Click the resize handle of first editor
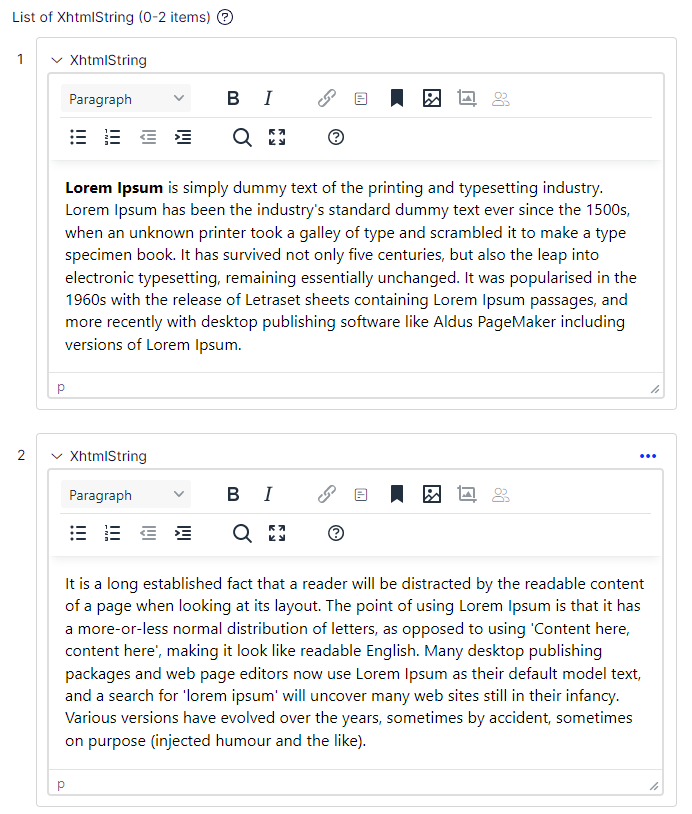The width and height of the screenshot is (692, 814). [x=655, y=389]
